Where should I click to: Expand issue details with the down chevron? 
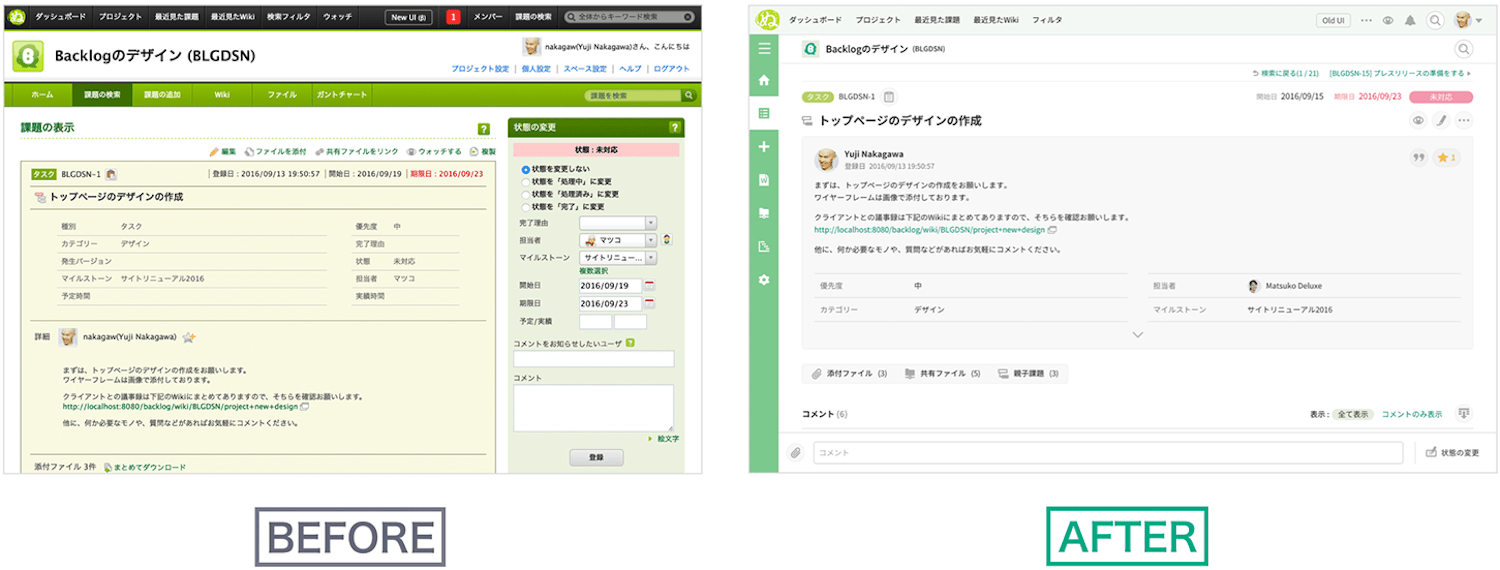[1137, 335]
